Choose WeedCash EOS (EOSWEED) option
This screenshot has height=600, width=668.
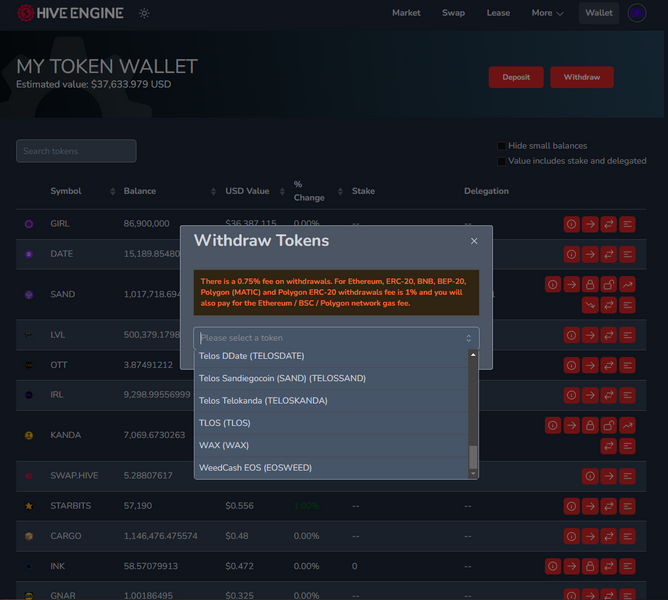pyautogui.click(x=331, y=468)
